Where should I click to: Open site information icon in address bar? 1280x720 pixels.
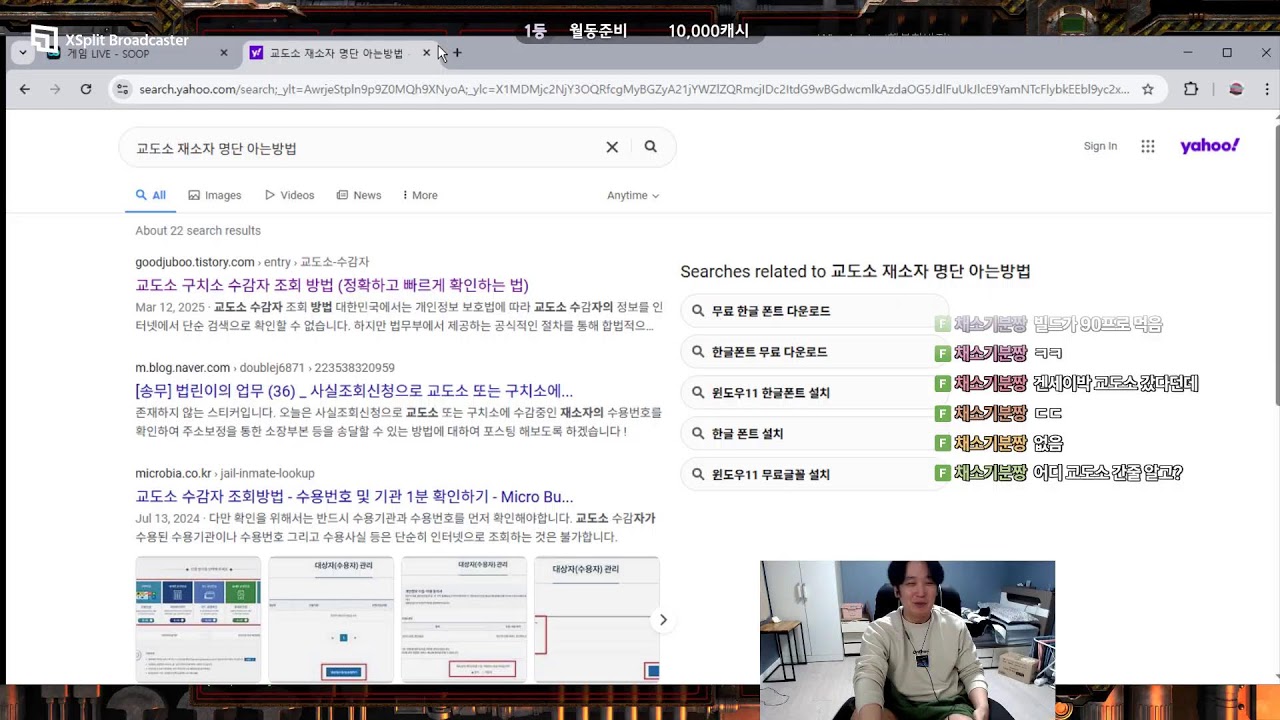tap(122, 89)
